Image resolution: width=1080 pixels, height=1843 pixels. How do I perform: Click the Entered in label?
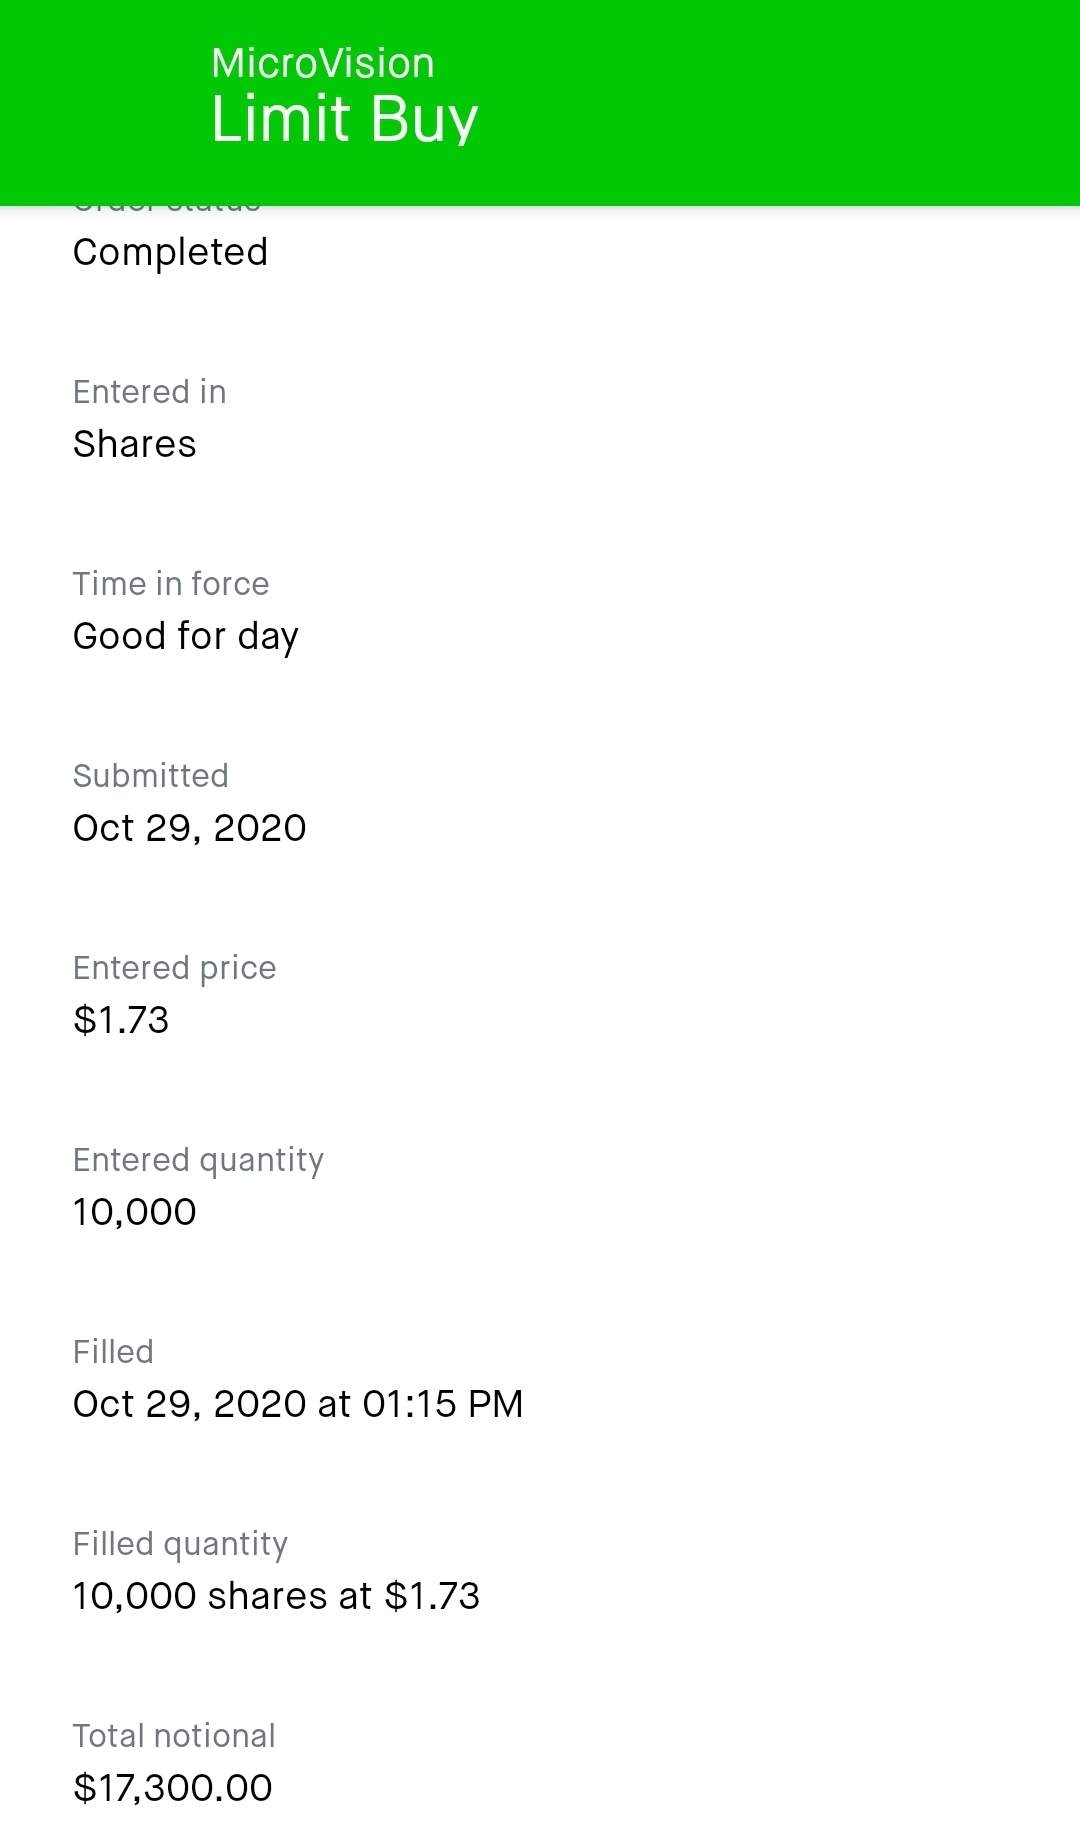[149, 392]
